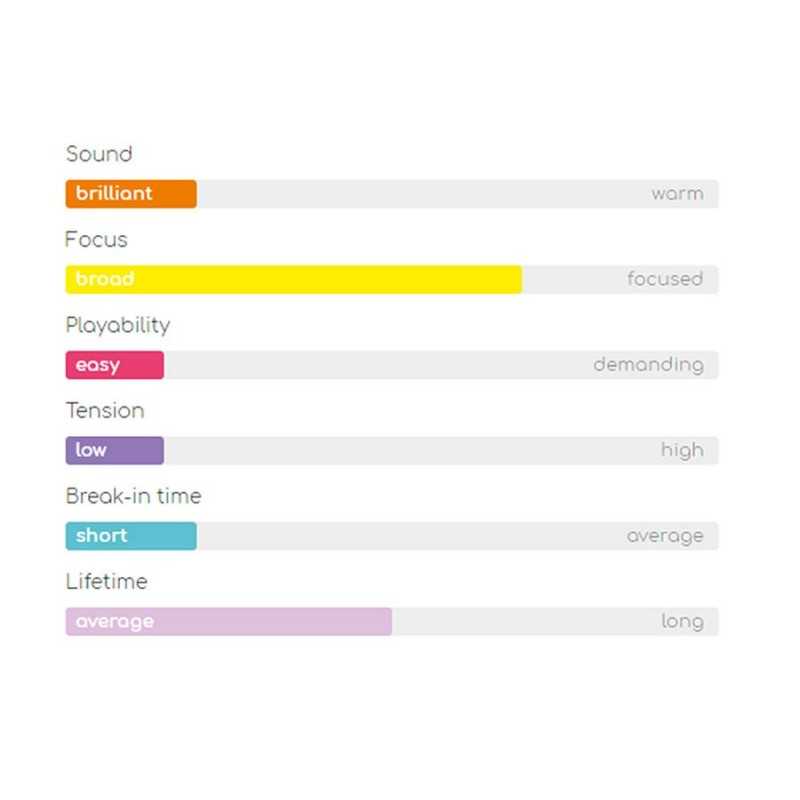Click the 'high' end of Tension scale

click(x=682, y=451)
